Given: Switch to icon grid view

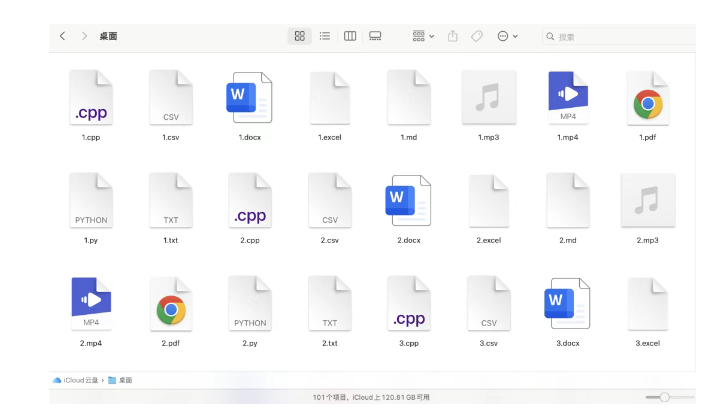Looking at the screenshot, I should click(299, 36).
